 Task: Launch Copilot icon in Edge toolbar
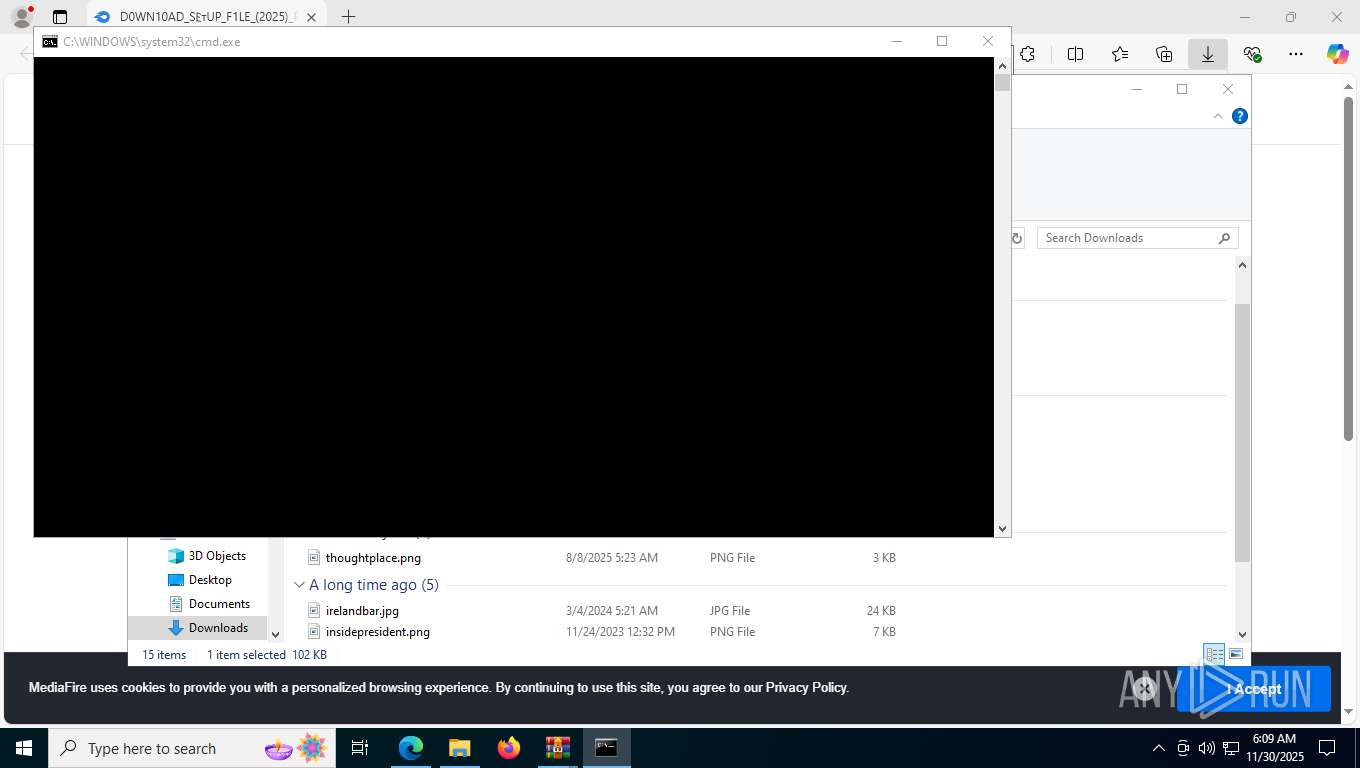pyautogui.click(x=1338, y=54)
